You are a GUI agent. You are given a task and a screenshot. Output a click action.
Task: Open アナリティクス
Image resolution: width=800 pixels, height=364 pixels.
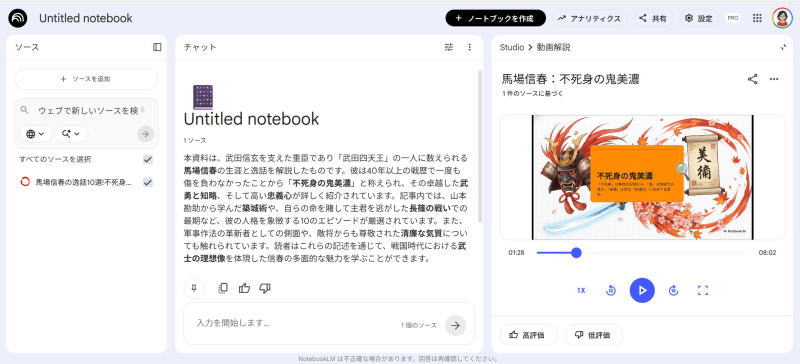tap(589, 18)
